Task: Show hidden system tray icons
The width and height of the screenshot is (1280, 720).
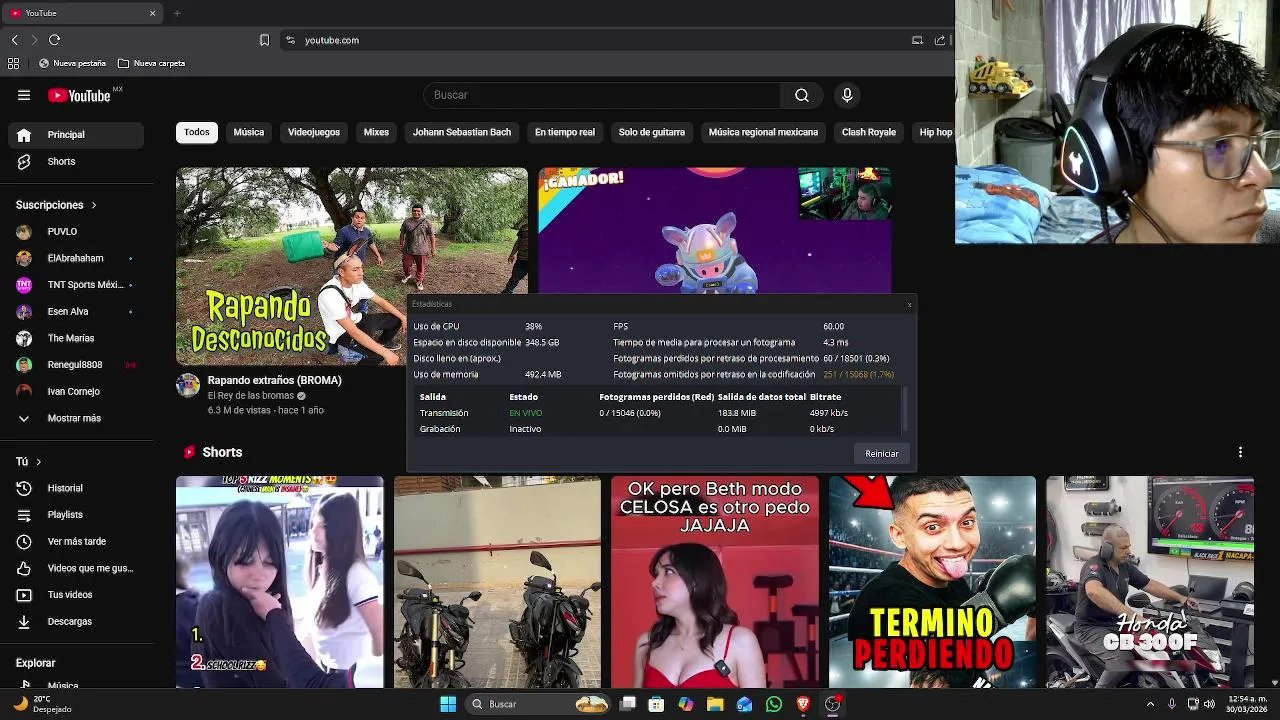Action: point(1150,704)
